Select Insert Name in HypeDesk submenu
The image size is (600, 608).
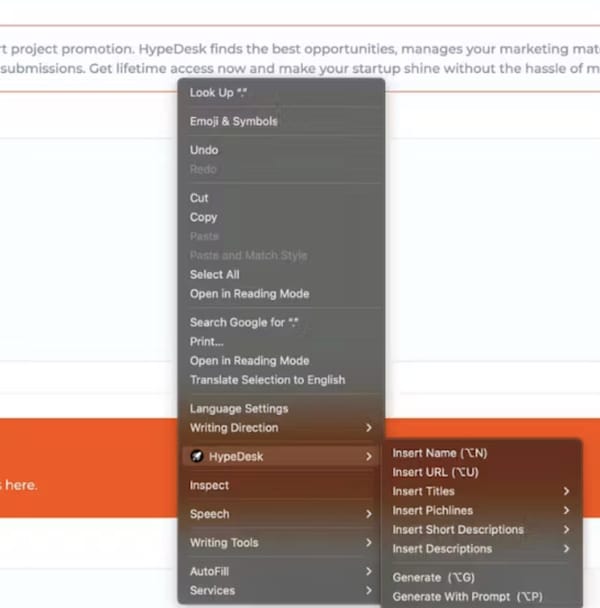pos(439,453)
